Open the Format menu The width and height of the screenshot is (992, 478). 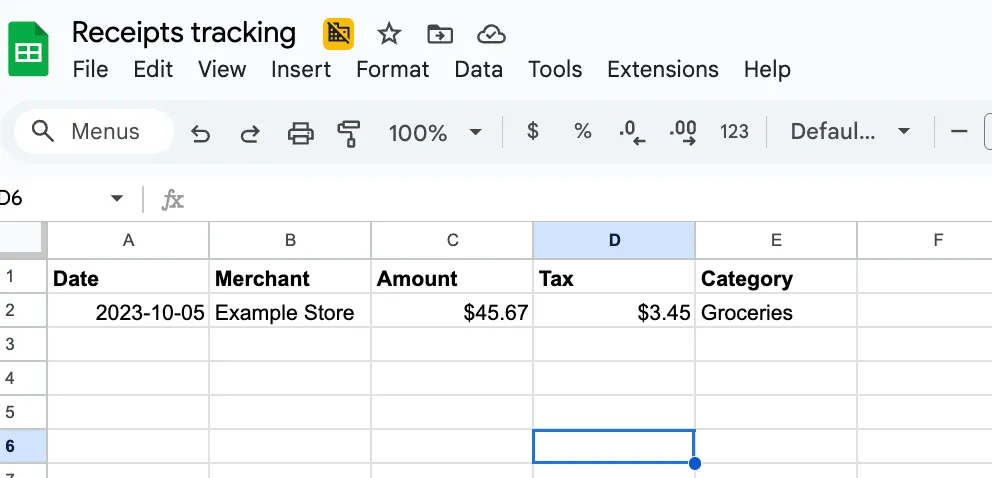tap(393, 69)
